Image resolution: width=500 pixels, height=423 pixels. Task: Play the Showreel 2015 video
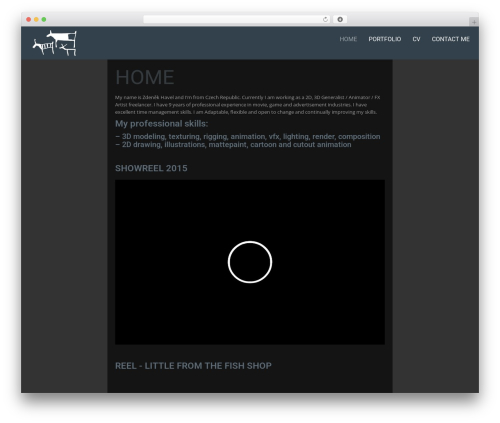[x=250, y=262]
